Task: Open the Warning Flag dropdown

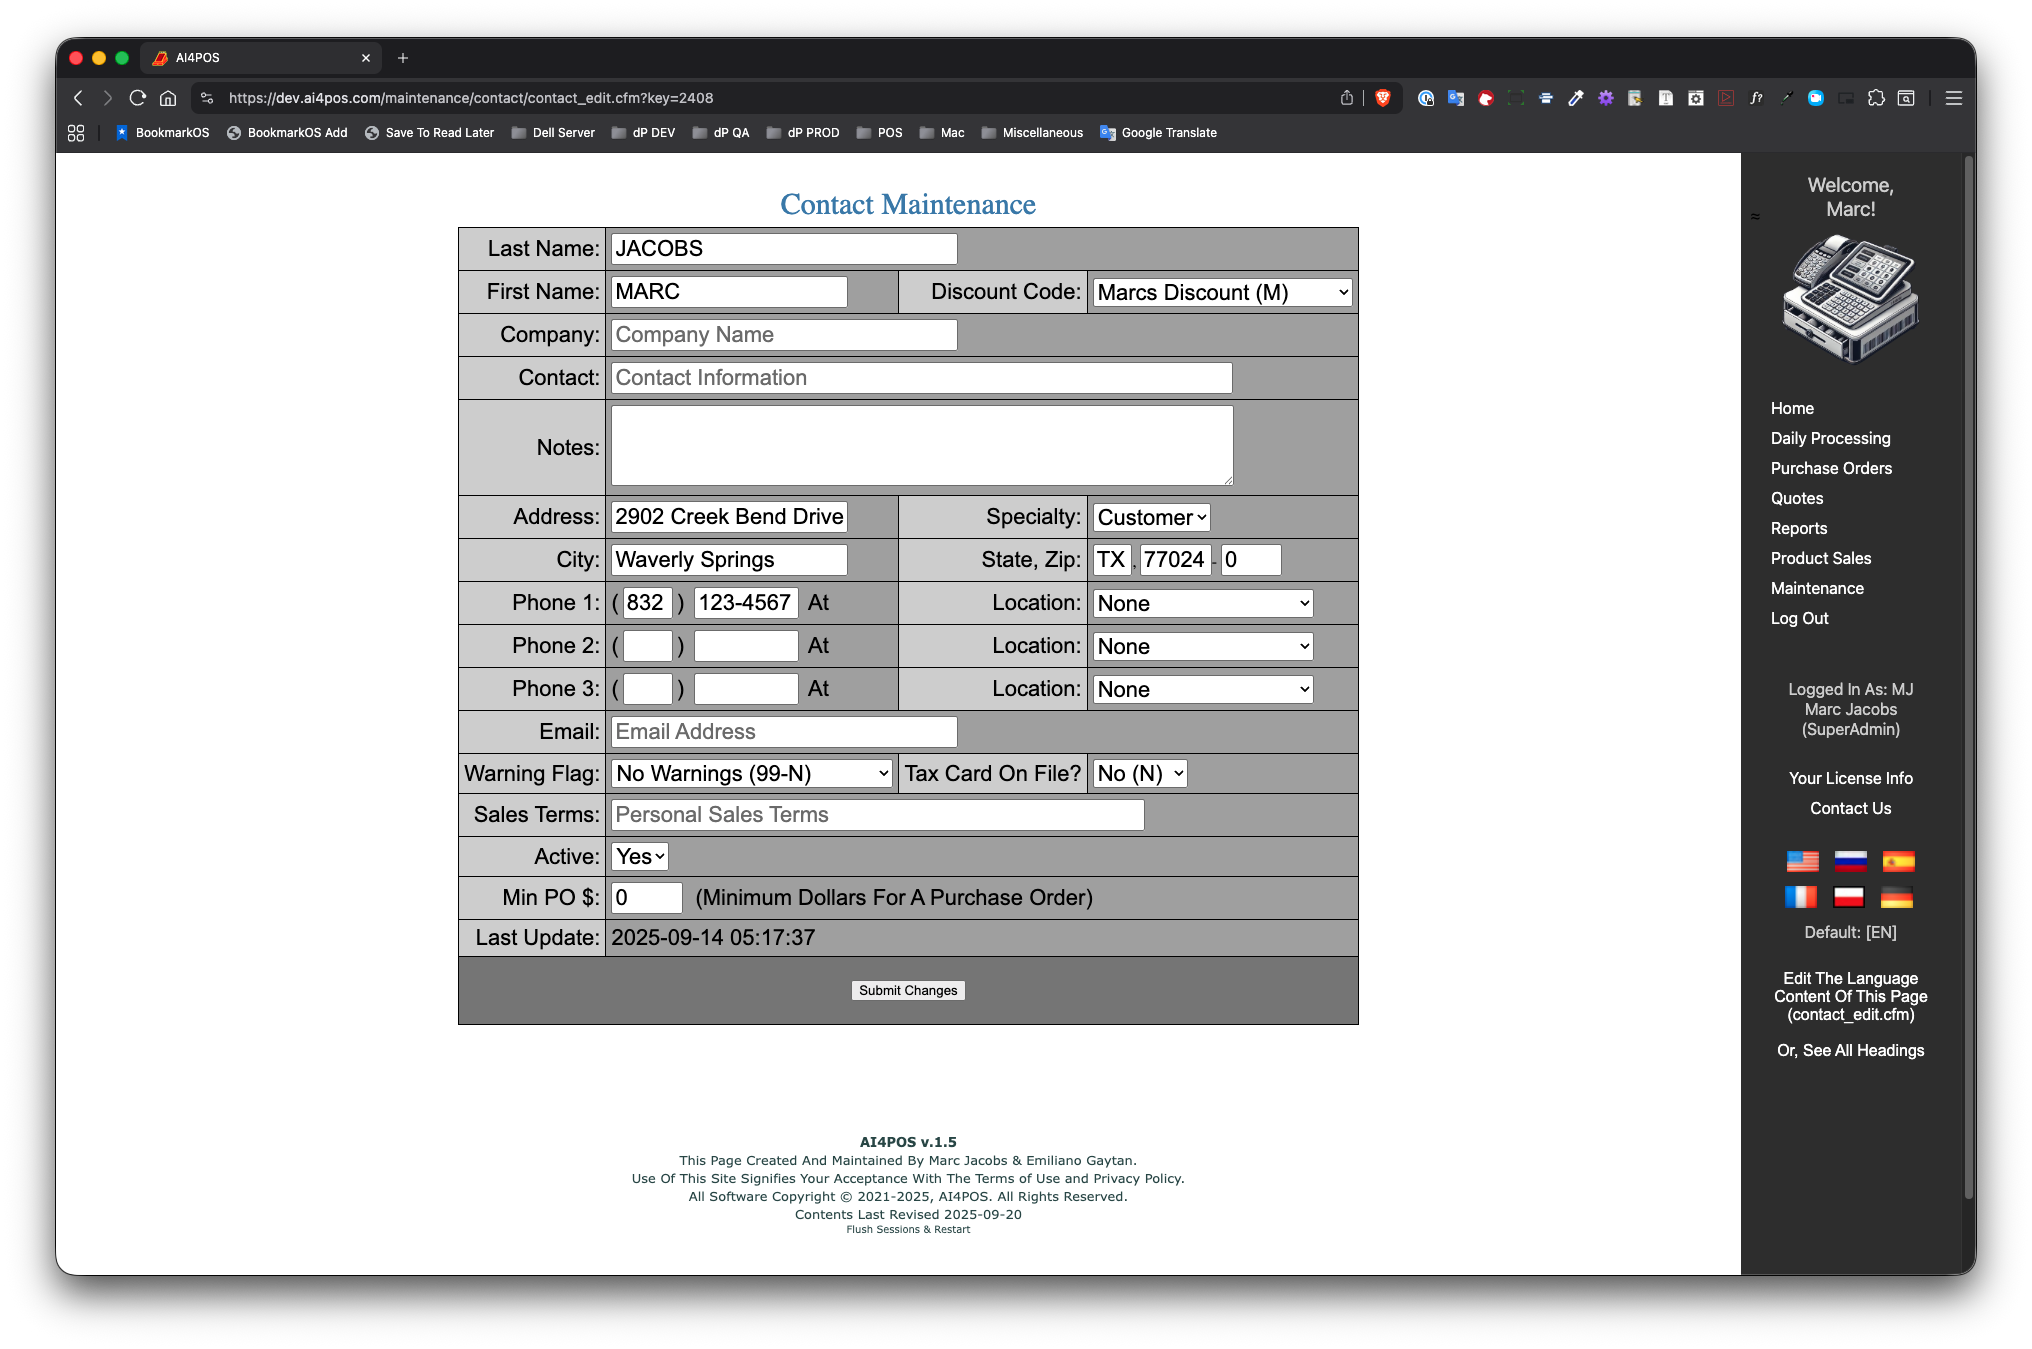Action: point(750,773)
